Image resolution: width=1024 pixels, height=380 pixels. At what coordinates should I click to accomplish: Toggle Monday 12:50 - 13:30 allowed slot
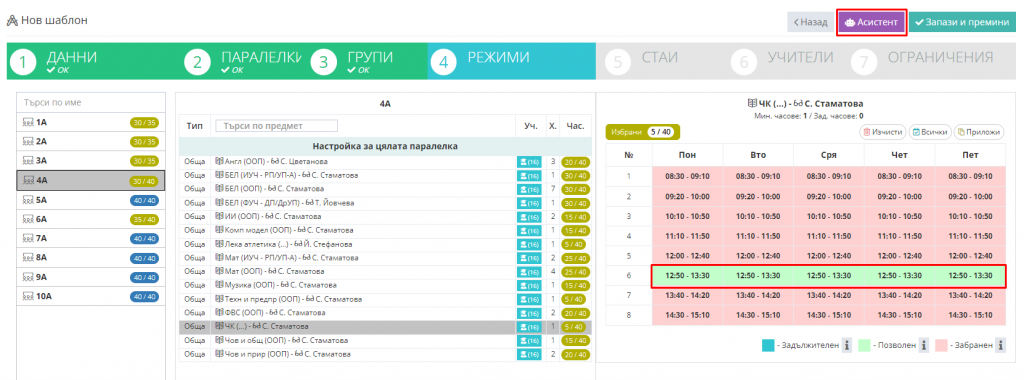pos(687,276)
